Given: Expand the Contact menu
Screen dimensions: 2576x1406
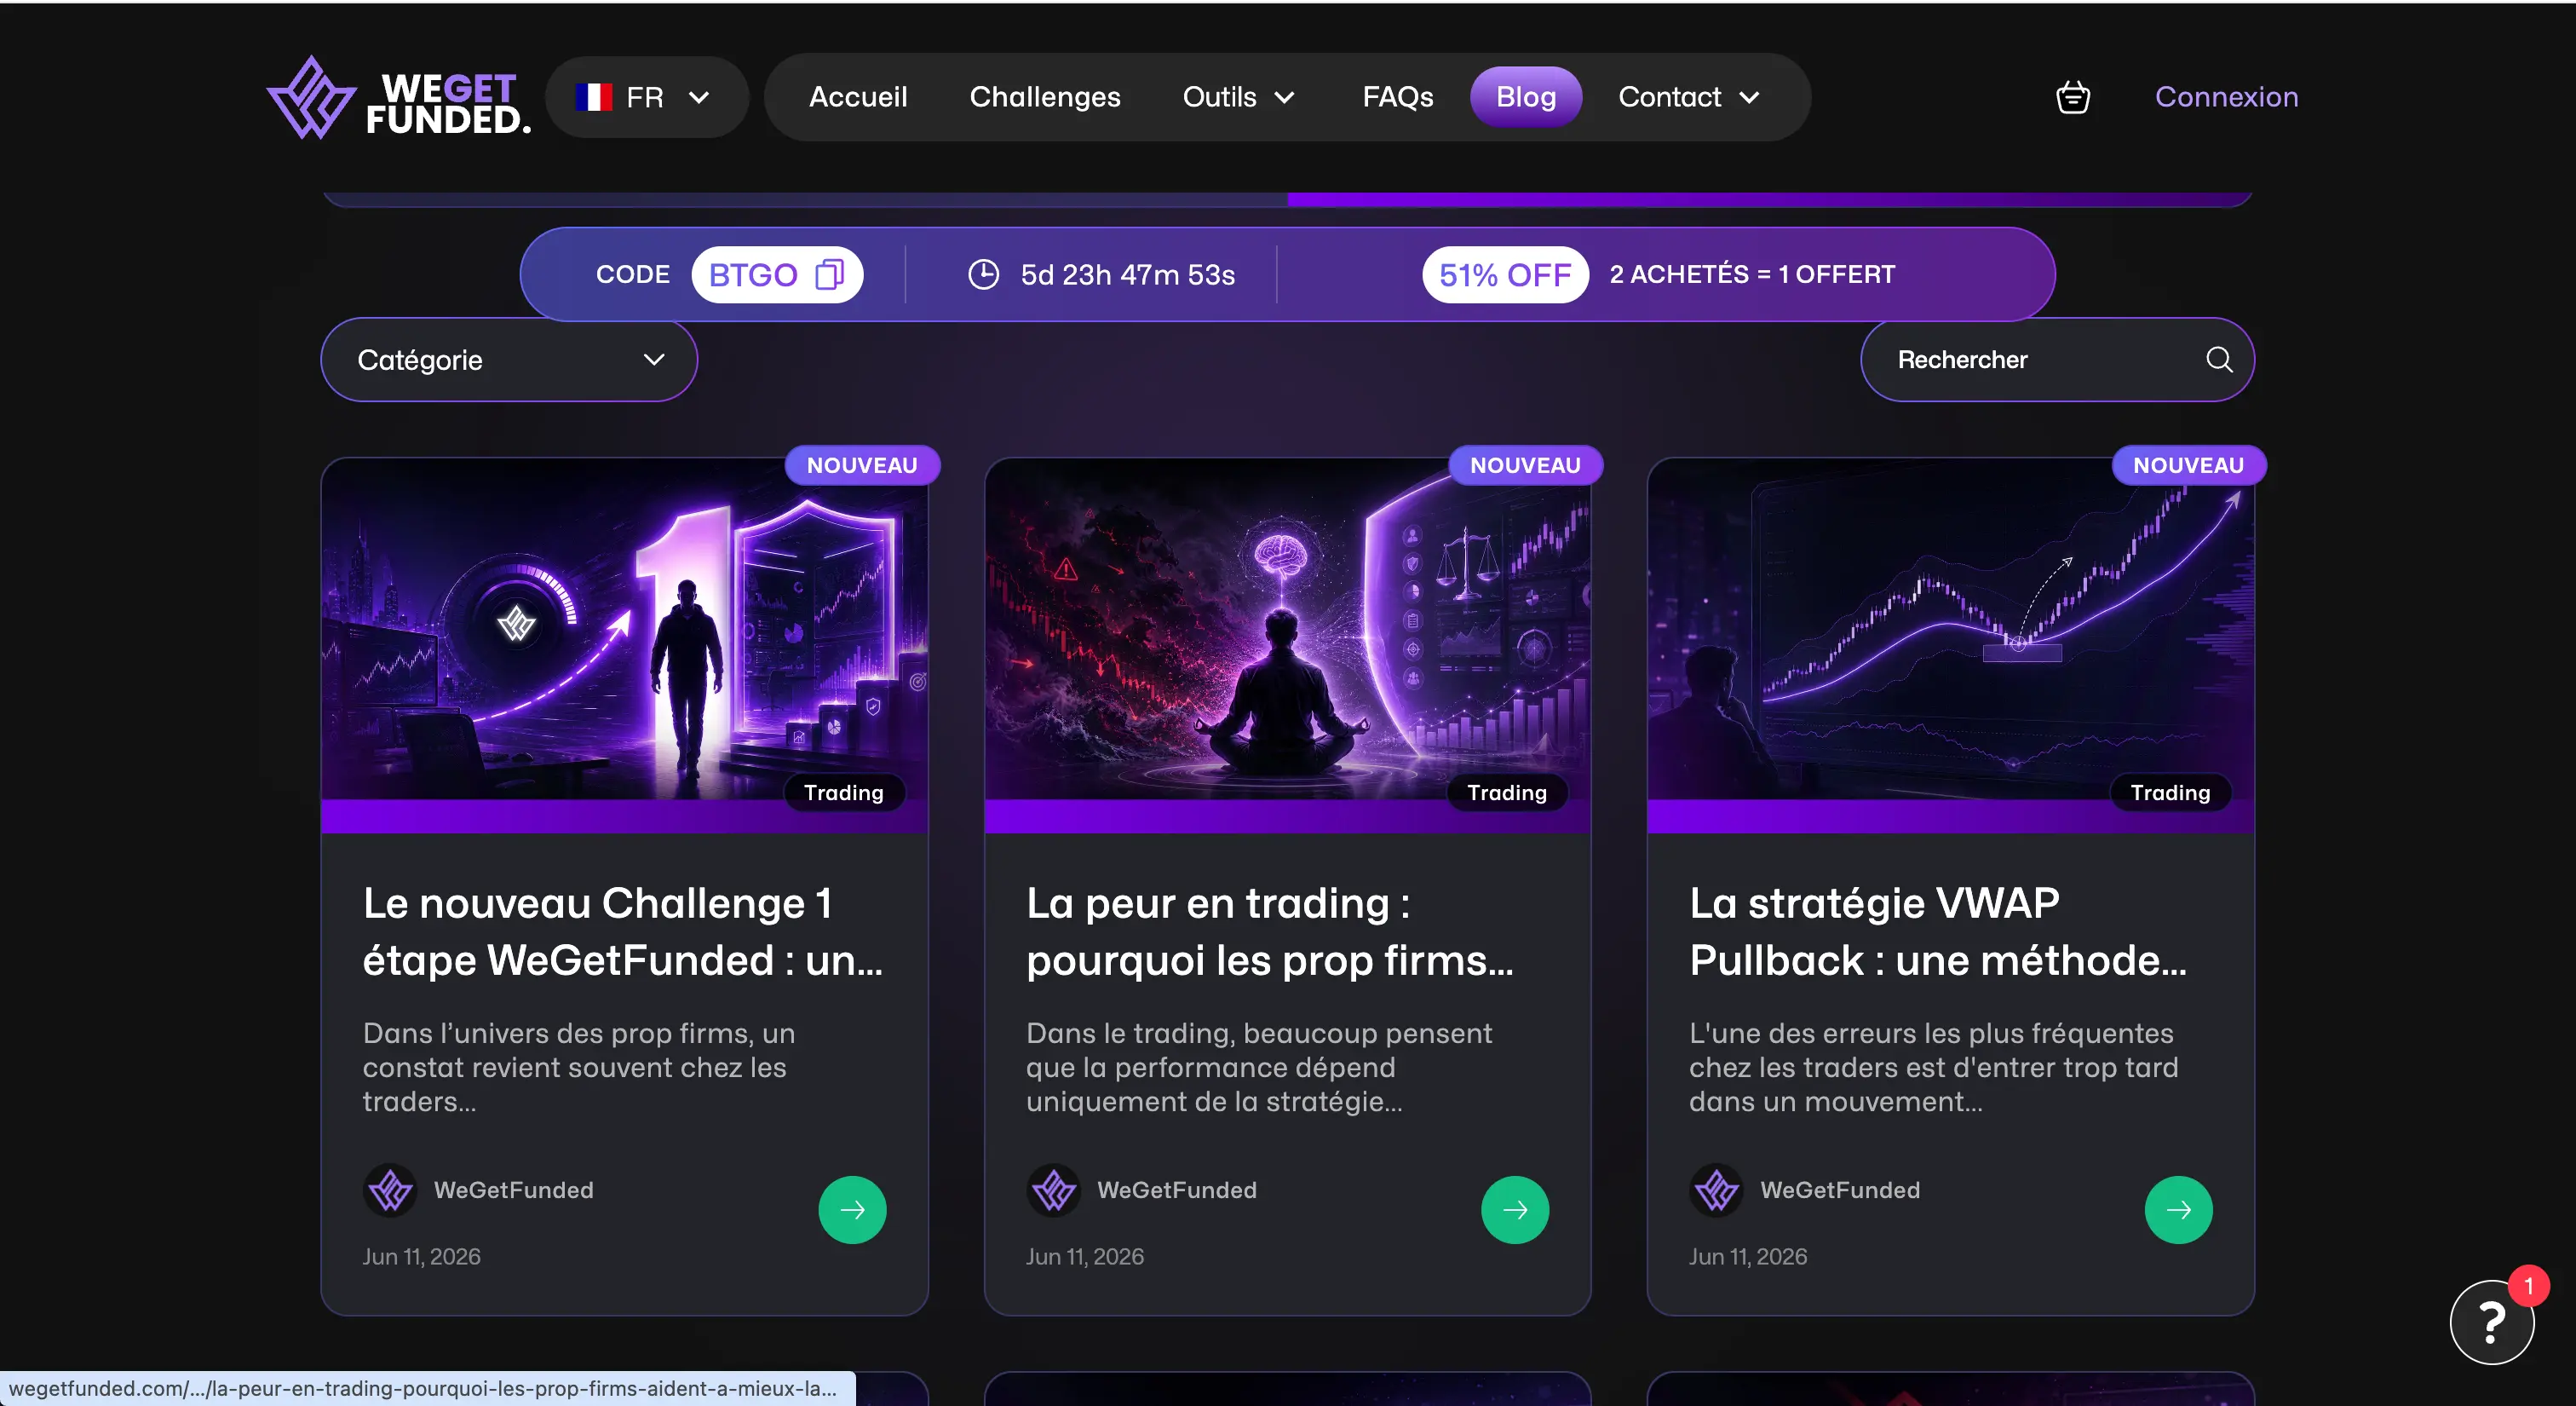Looking at the screenshot, I should 1689,97.
